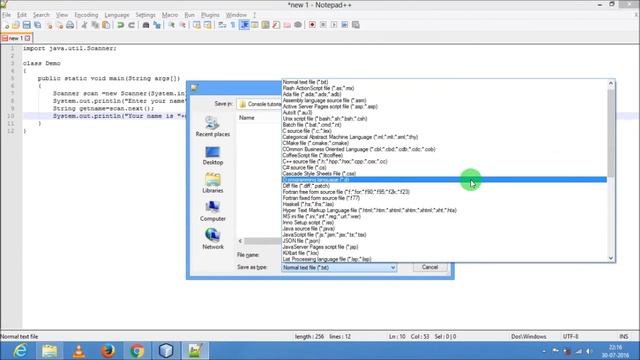The width and height of the screenshot is (640, 360).
Task: Click the Name column header
Action: 247,118
